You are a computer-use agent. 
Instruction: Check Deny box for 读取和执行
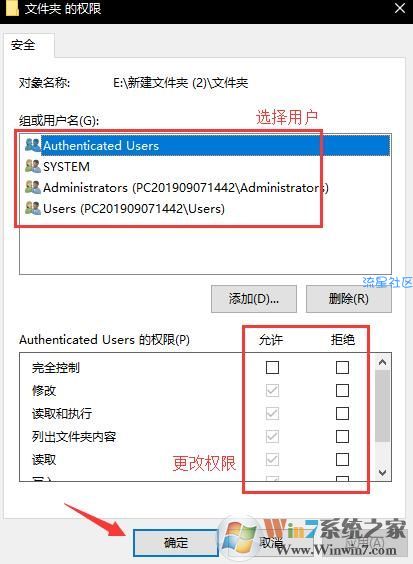[342, 413]
